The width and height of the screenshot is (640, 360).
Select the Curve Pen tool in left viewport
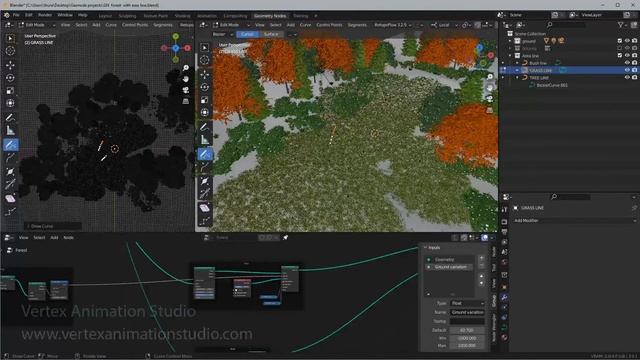pos(10,158)
